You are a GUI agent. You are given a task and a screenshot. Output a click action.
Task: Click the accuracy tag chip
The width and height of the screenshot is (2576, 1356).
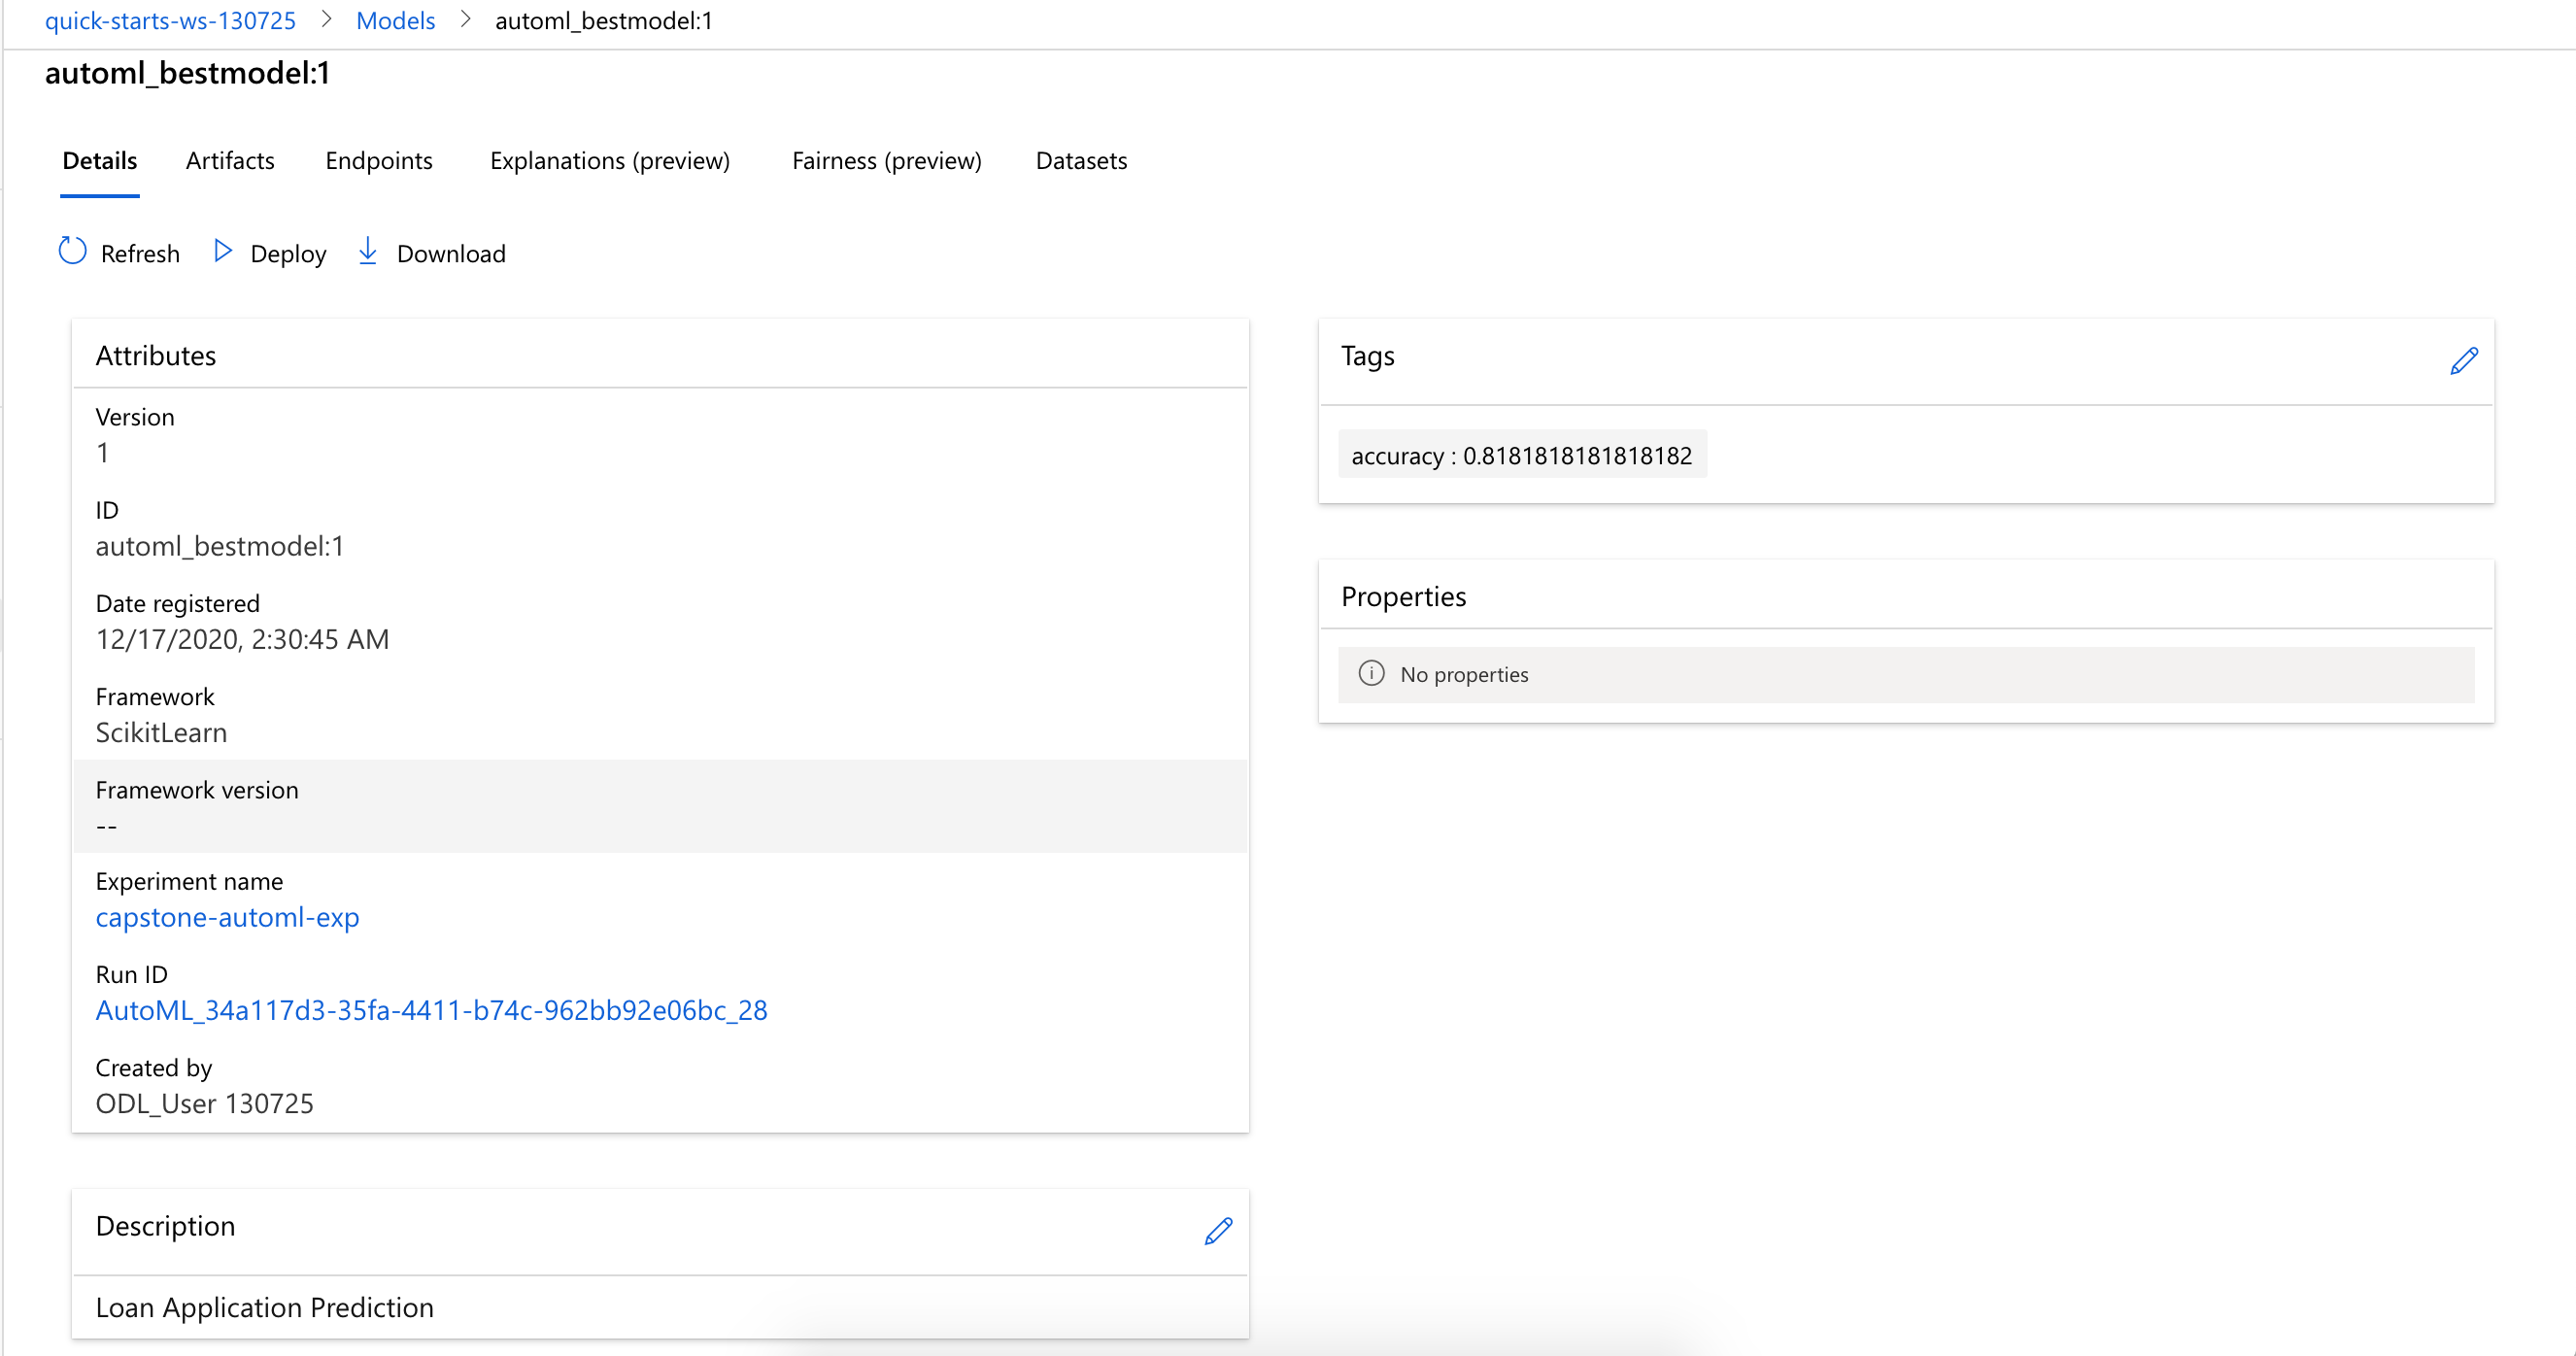point(1521,456)
